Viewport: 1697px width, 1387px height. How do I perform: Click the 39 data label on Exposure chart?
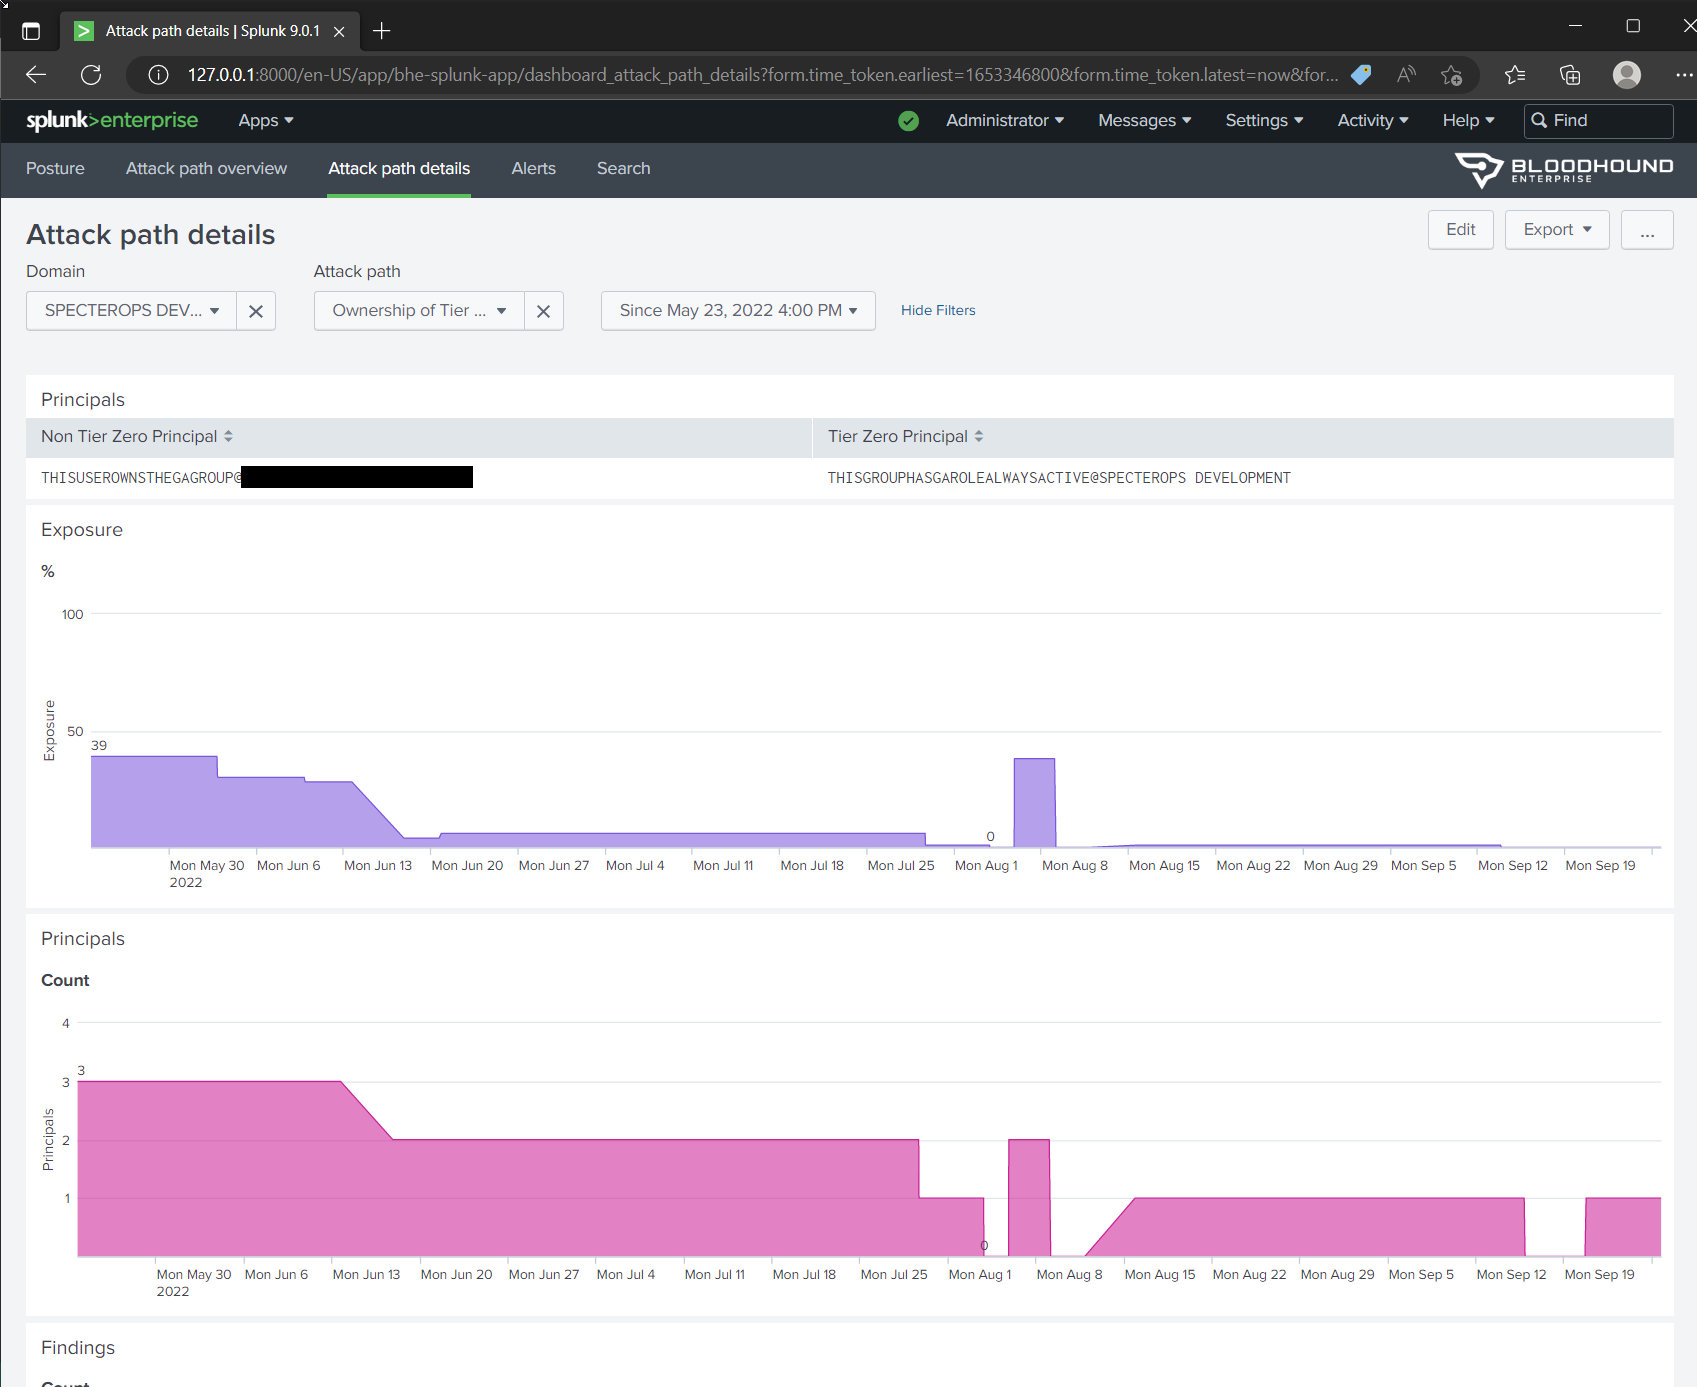(x=99, y=746)
